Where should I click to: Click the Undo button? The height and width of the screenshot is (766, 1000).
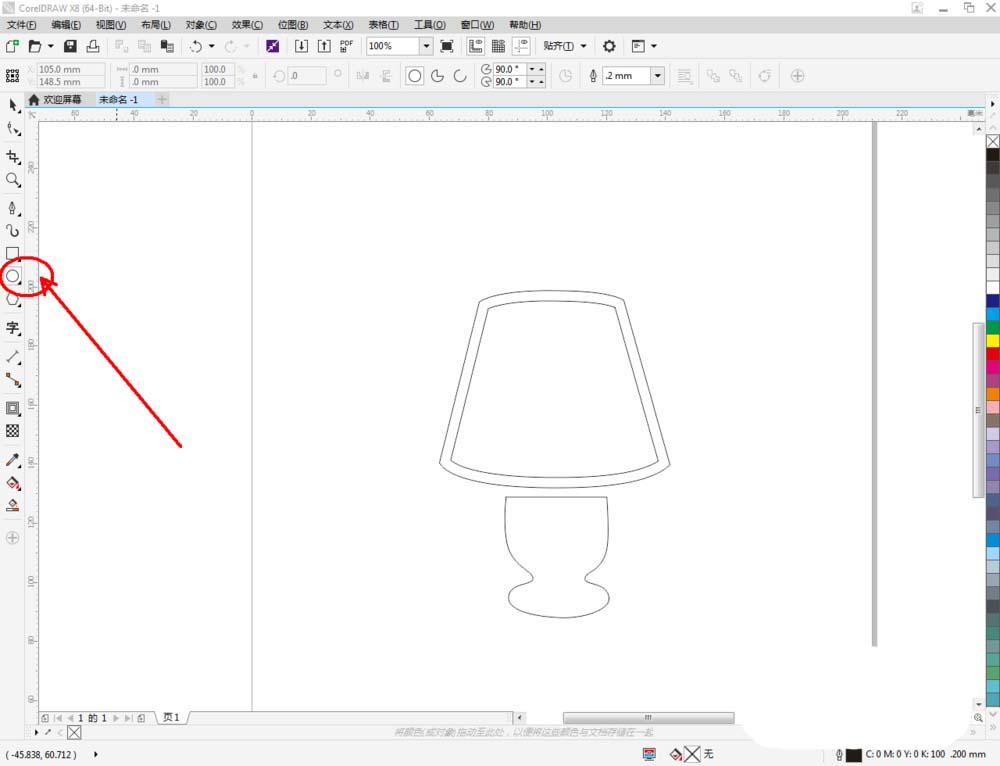click(196, 46)
